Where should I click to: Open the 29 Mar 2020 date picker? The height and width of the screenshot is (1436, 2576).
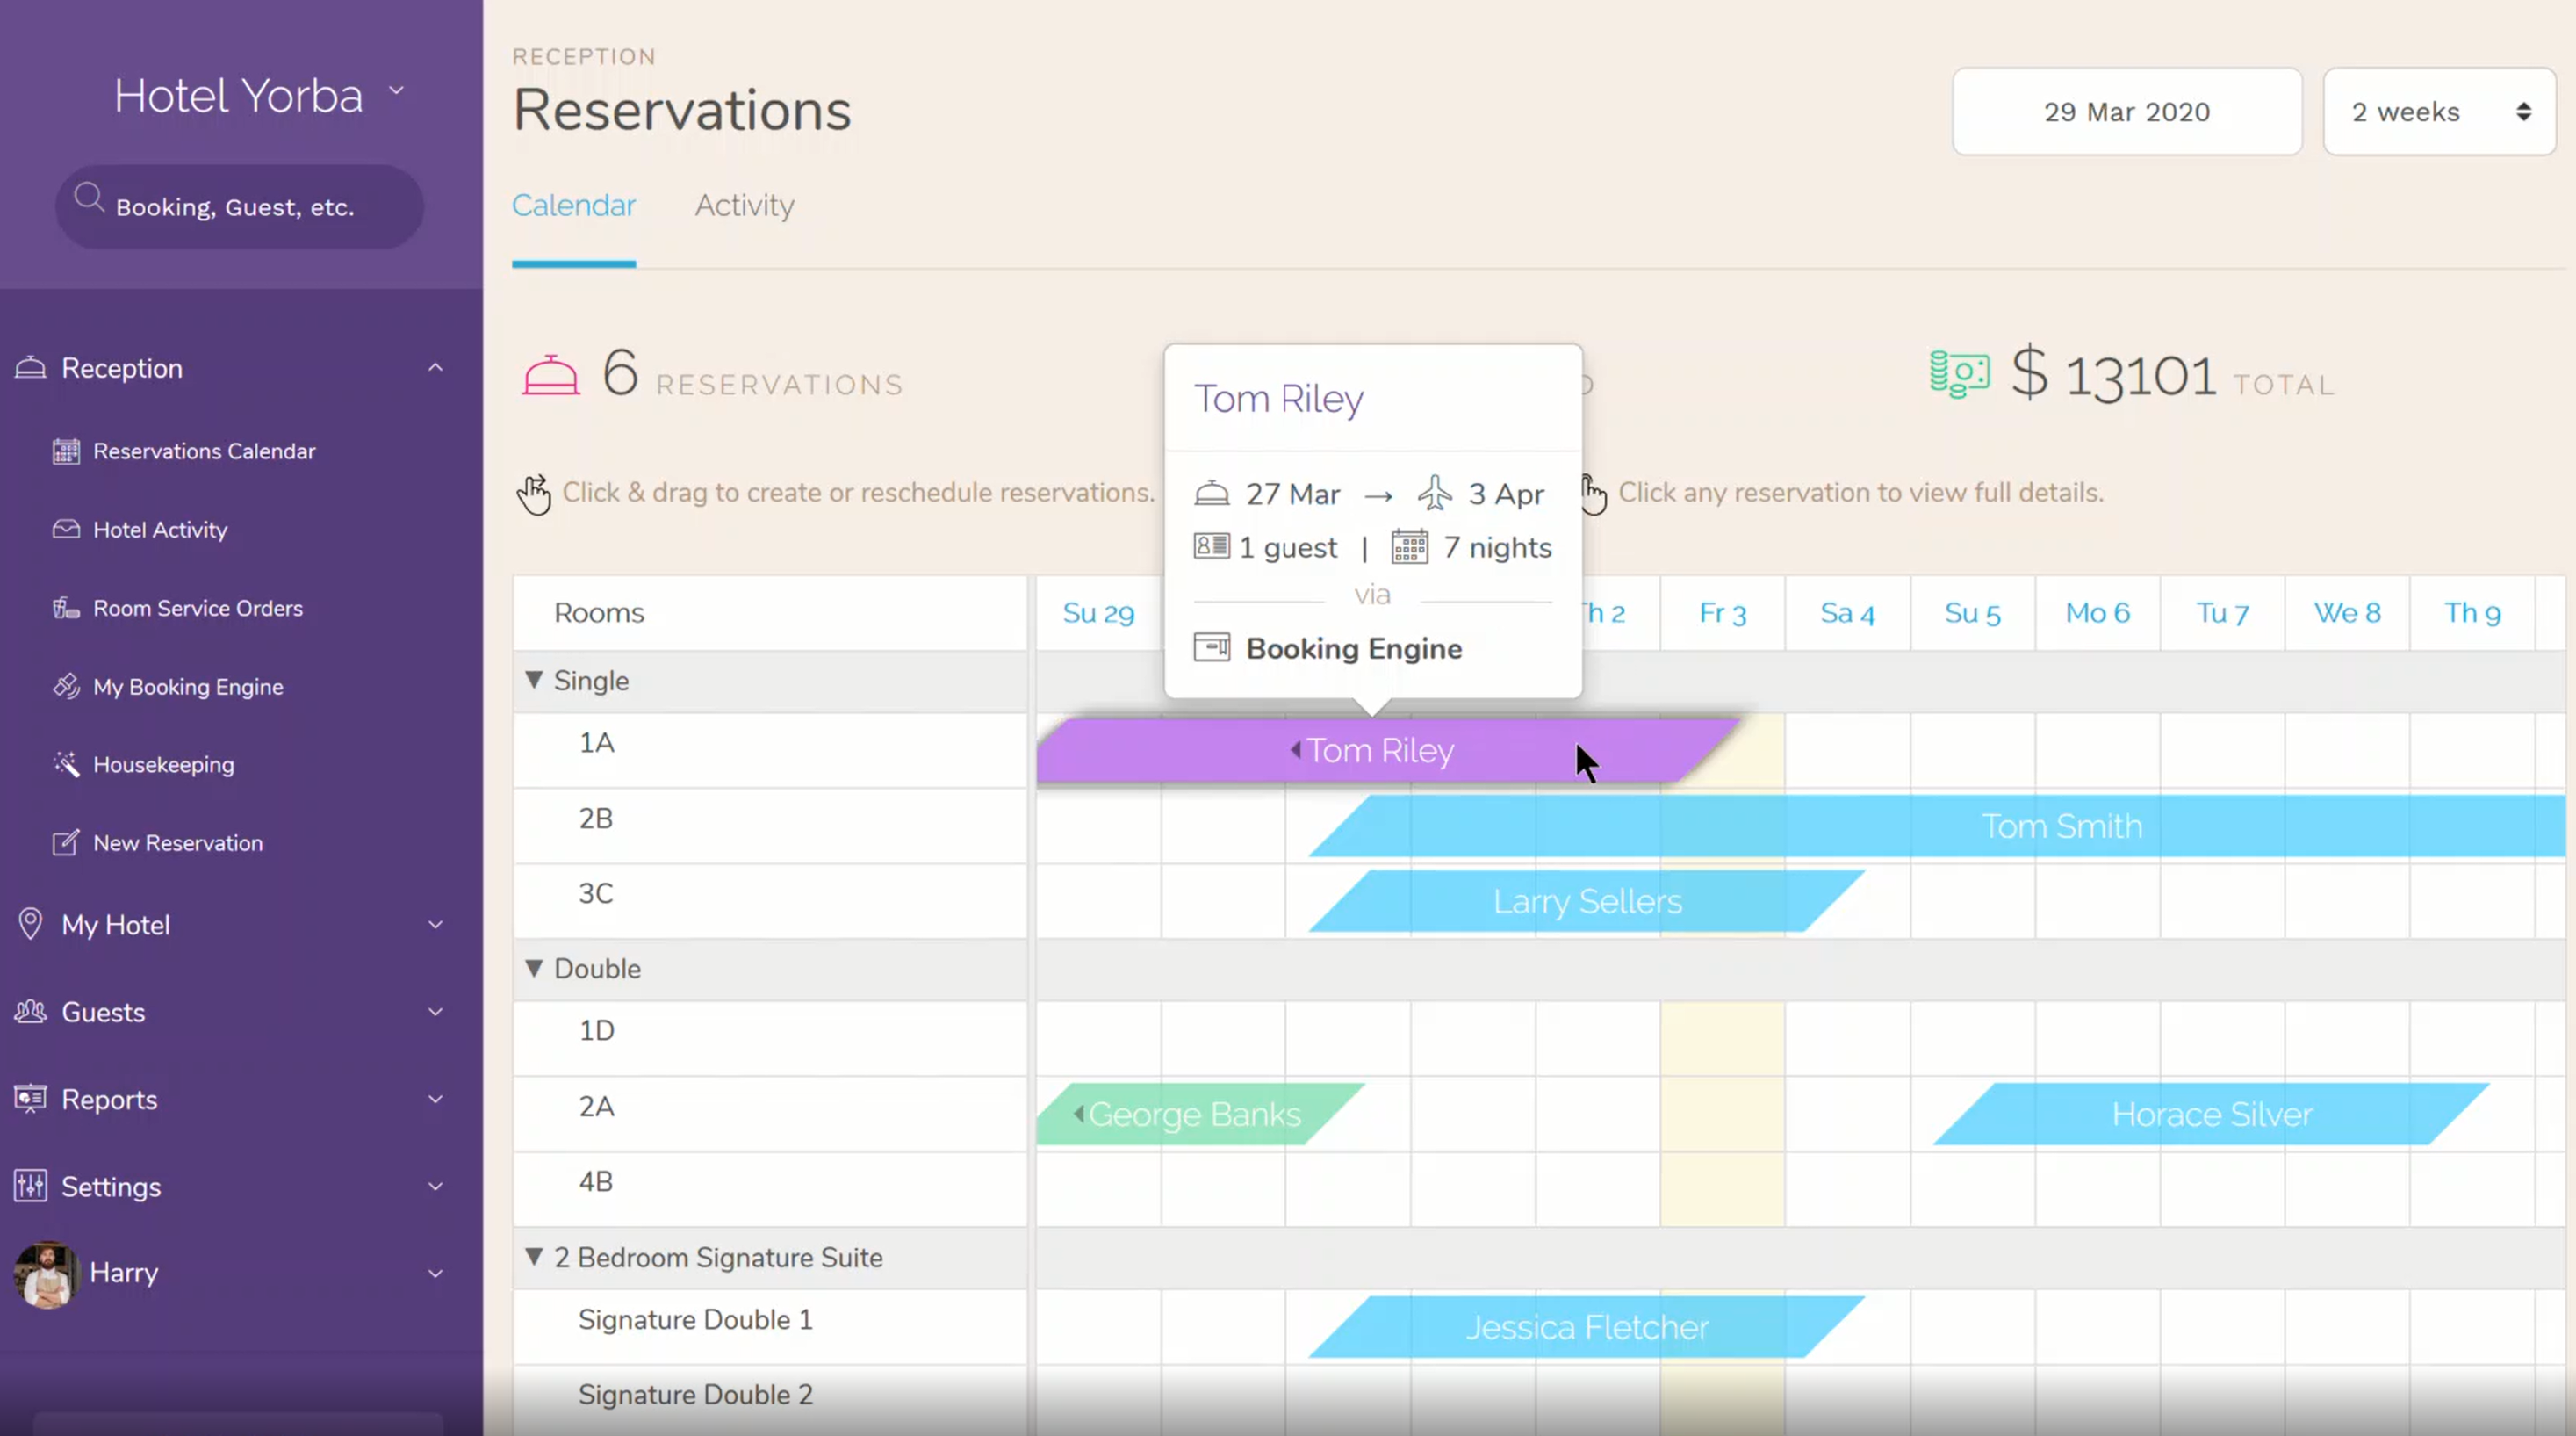click(2127, 111)
